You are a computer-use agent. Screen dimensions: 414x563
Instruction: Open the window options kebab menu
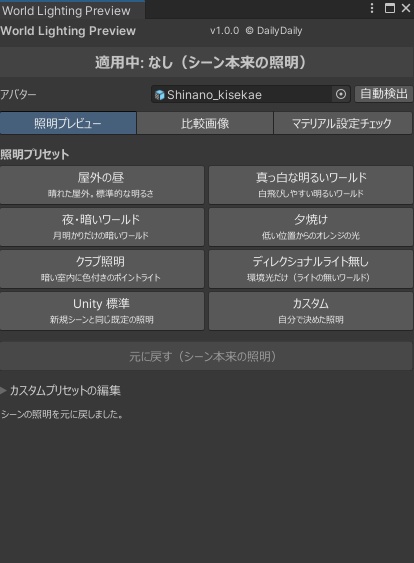coord(372,8)
